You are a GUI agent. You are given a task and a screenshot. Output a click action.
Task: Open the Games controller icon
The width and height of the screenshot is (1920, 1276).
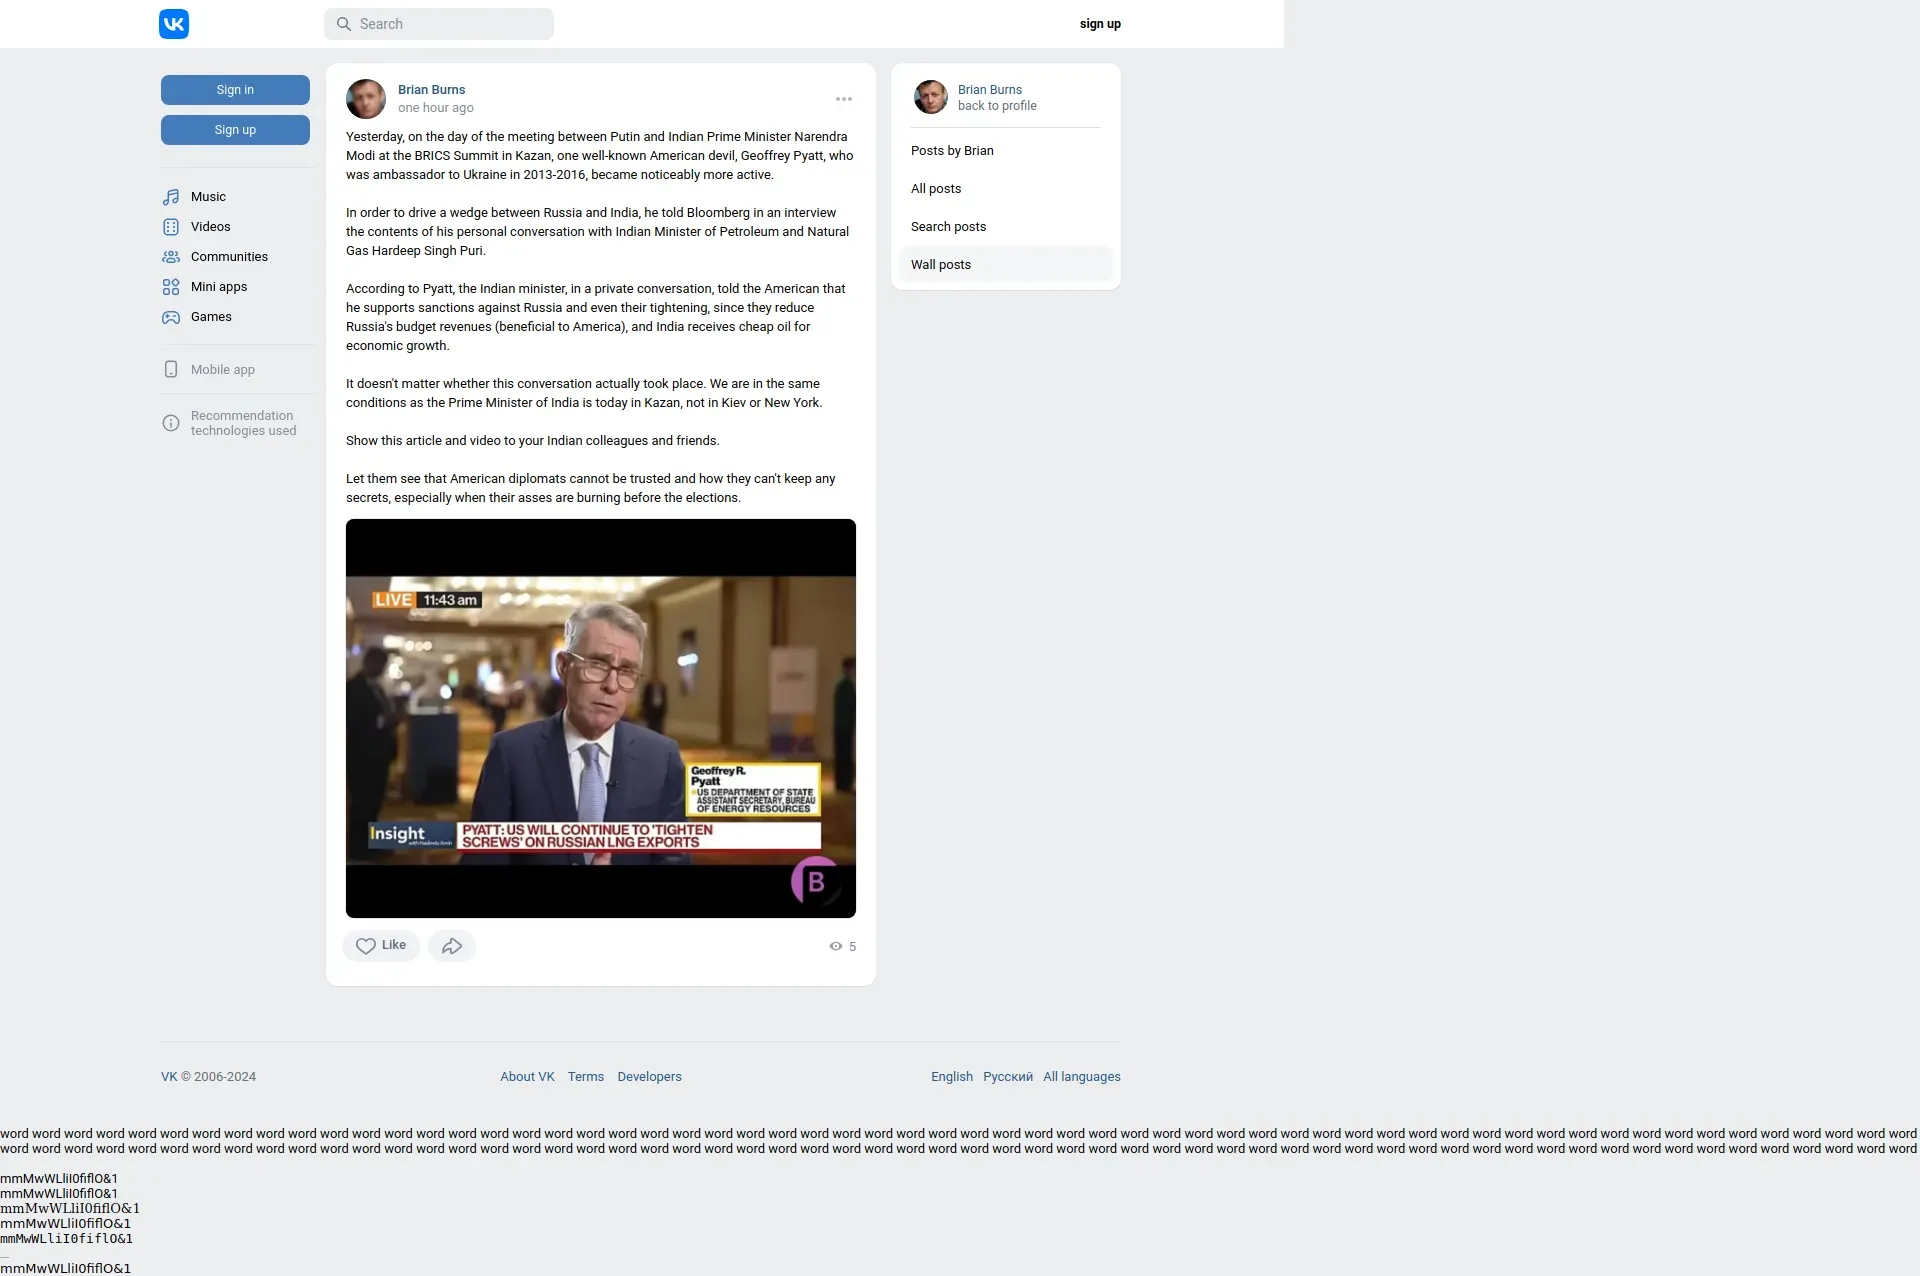click(x=171, y=317)
